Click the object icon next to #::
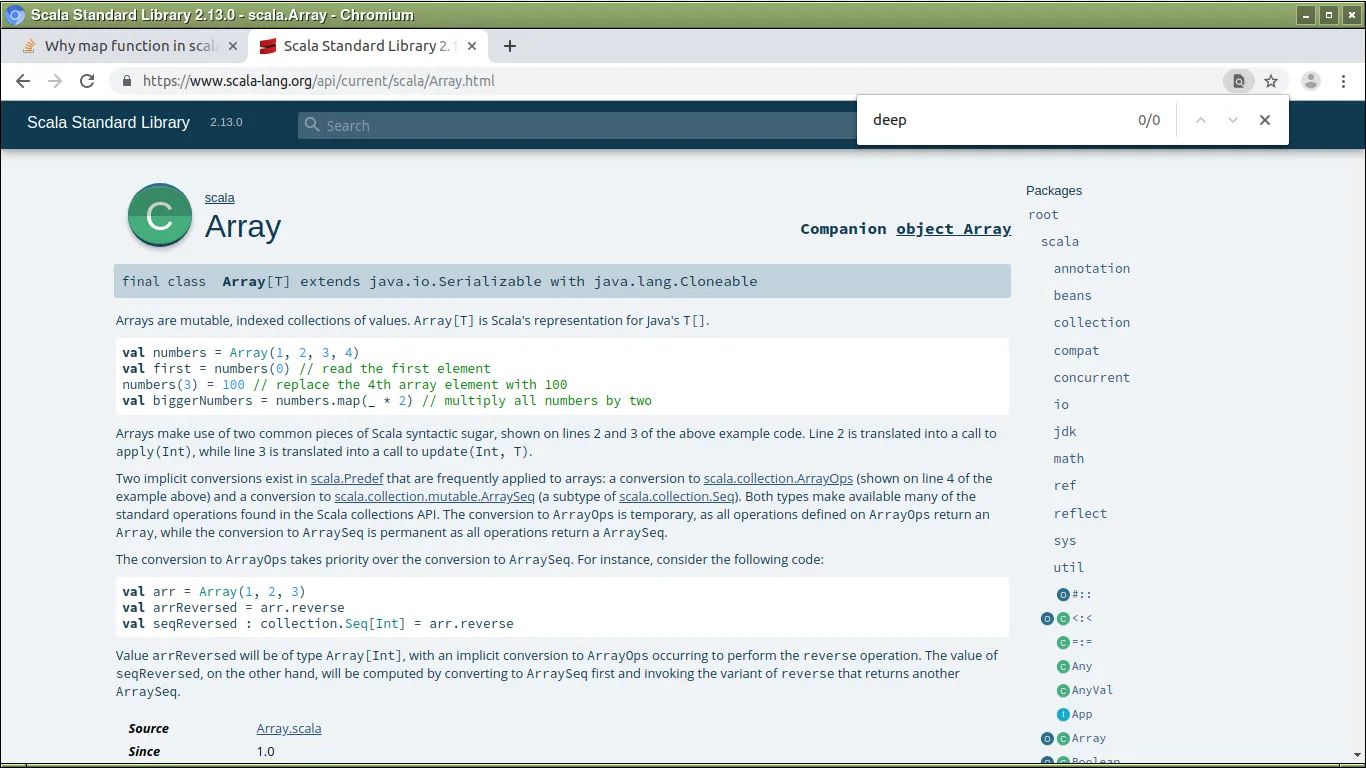This screenshot has width=1366, height=768. point(1063,594)
